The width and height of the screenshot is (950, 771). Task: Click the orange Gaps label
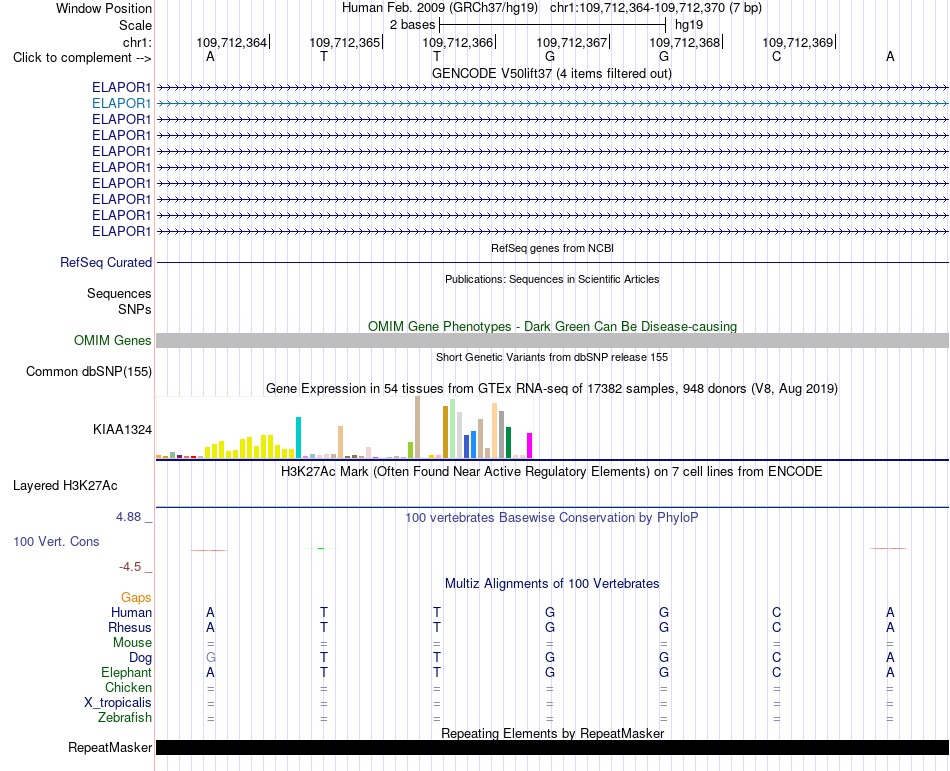tap(136, 598)
